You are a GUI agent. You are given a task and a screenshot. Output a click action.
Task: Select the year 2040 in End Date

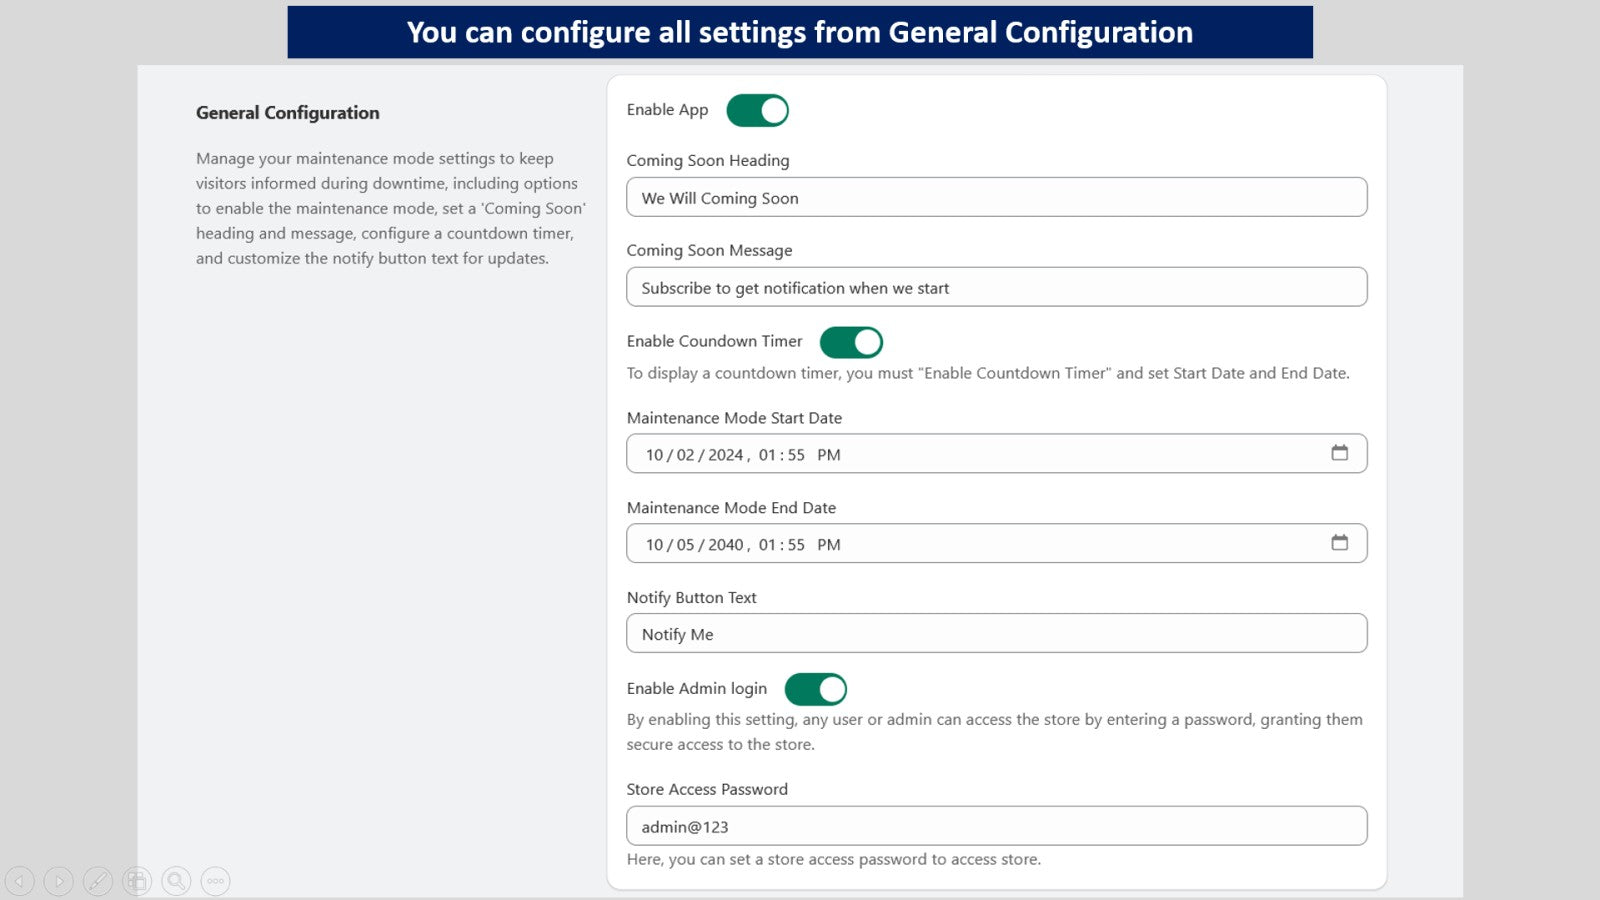click(726, 545)
